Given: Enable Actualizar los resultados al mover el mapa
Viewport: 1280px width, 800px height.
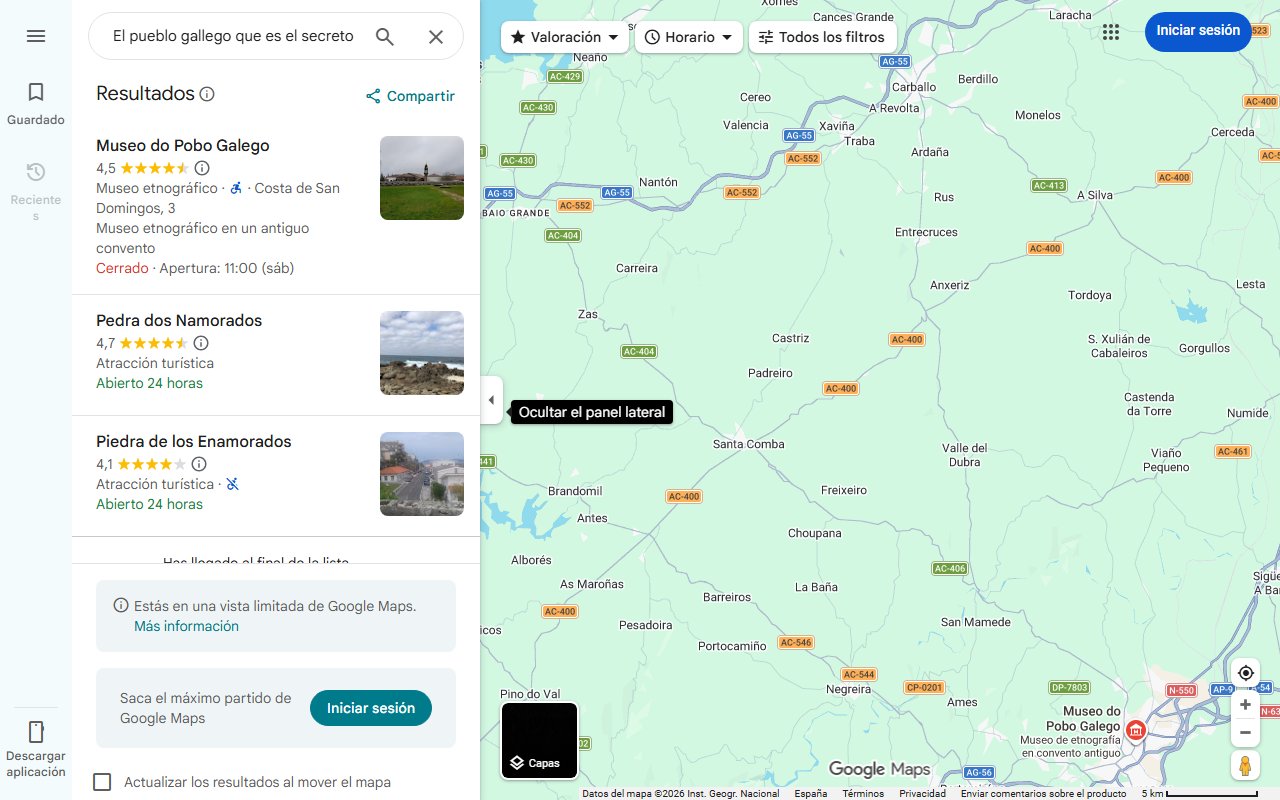Looking at the screenshot, I should (102, 782).
